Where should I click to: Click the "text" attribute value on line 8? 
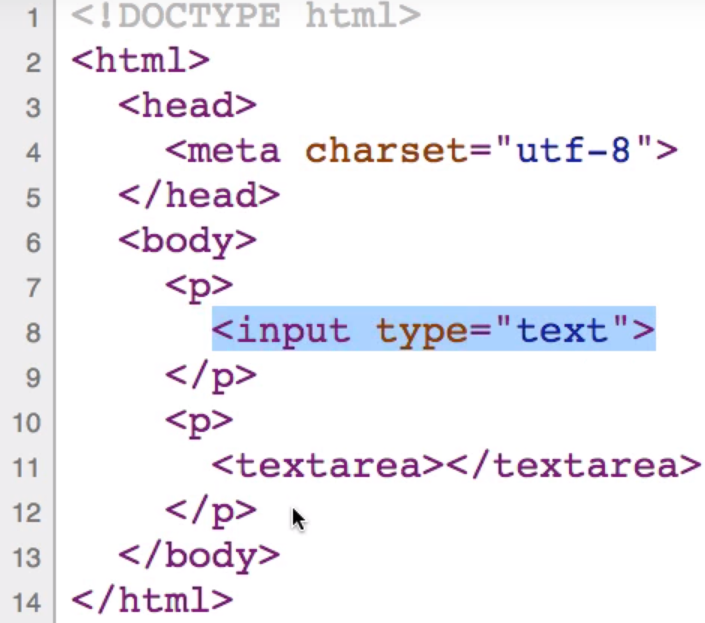pos(562,330)
